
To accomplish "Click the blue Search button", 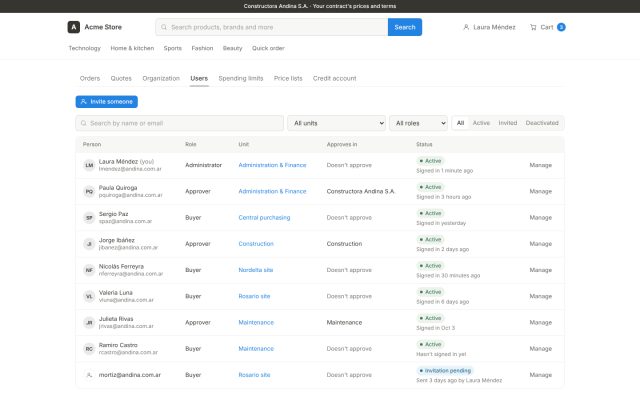I will (405, 27).
